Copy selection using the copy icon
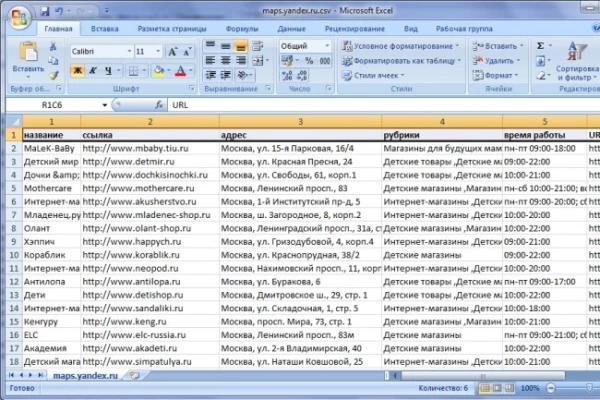600x400 pixels. 53,60
